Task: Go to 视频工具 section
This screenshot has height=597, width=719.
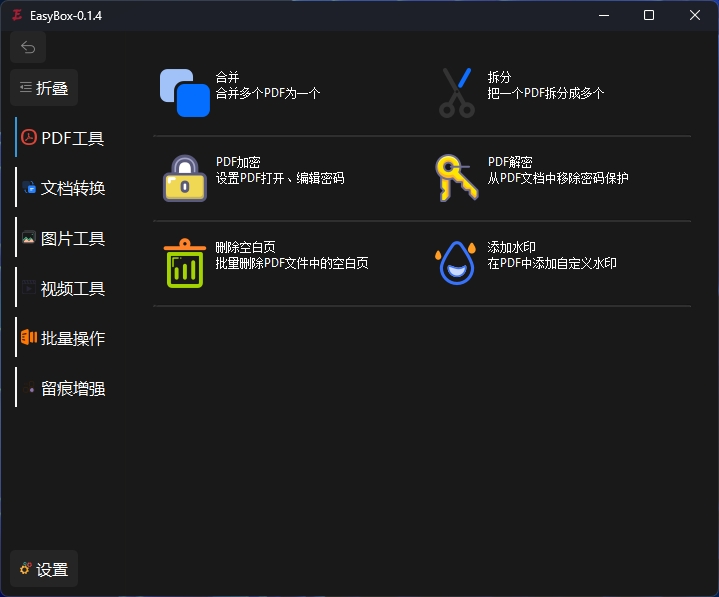Action: 73,289
